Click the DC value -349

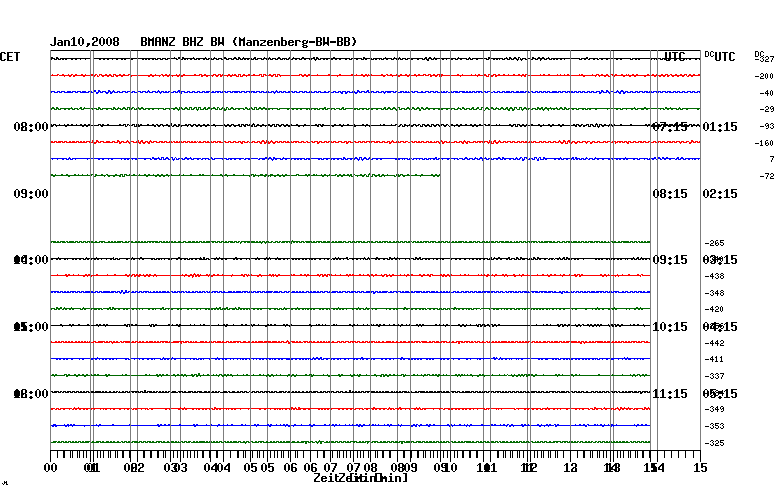(714, 409)
